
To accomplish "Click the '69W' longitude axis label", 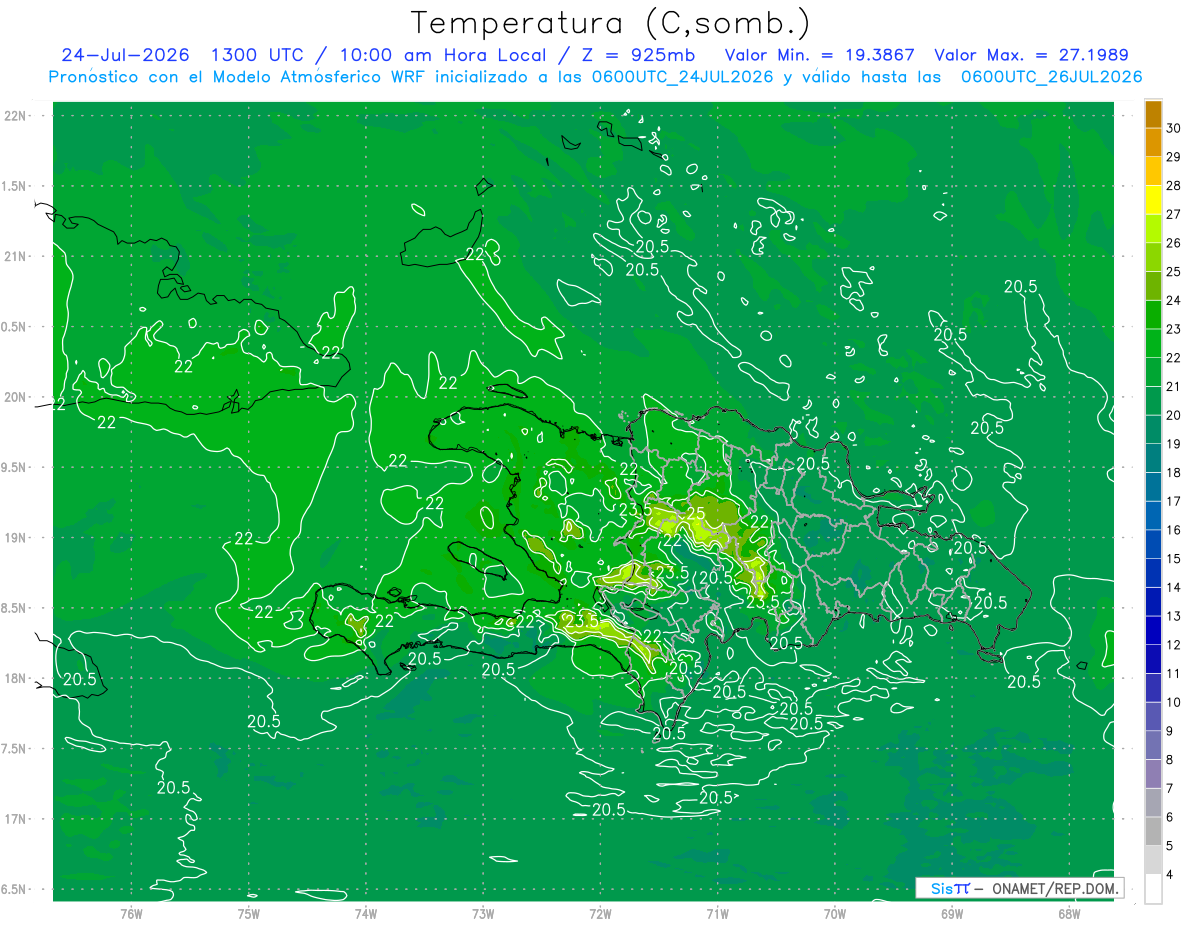I will [x=951, y=913].
